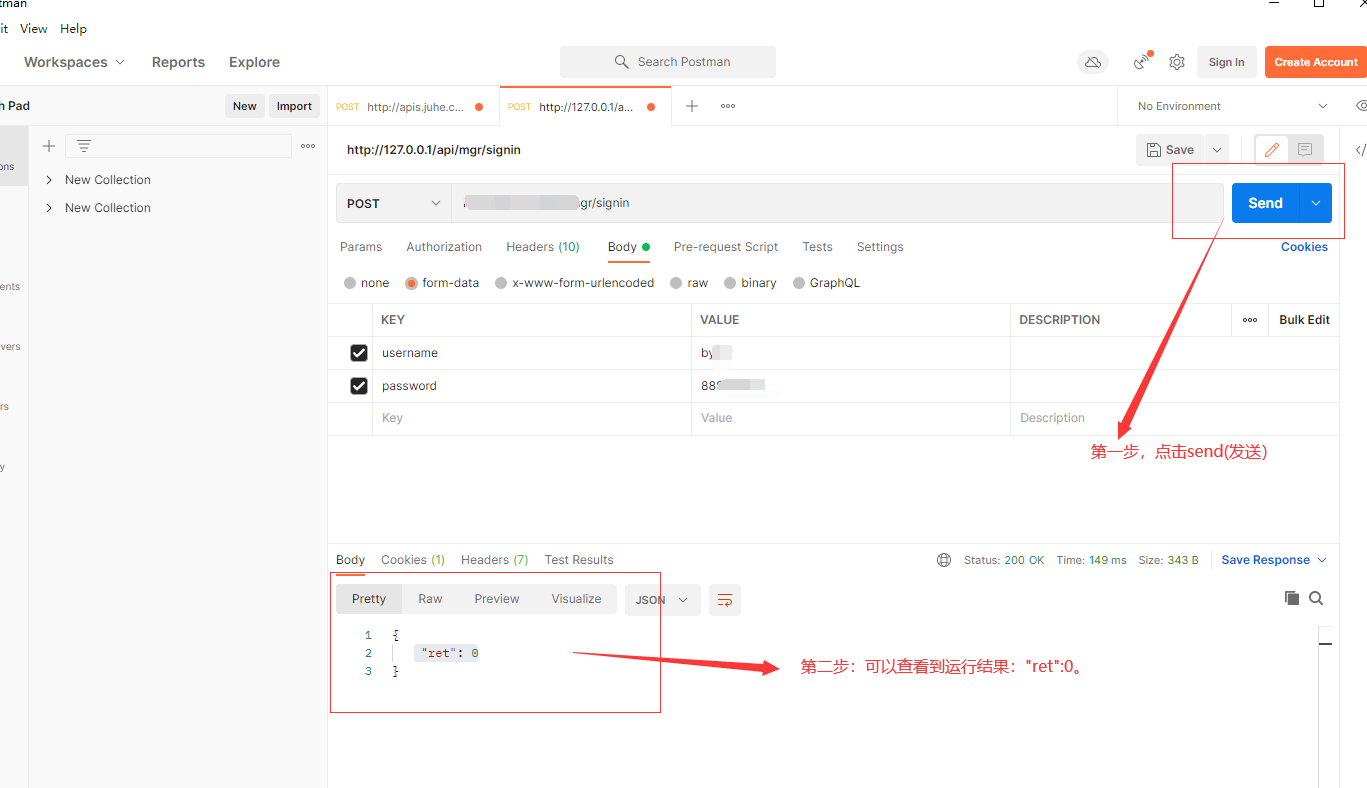Open the comments icon next to pencil
1367x788 pixels.
tap(1305, 150)
